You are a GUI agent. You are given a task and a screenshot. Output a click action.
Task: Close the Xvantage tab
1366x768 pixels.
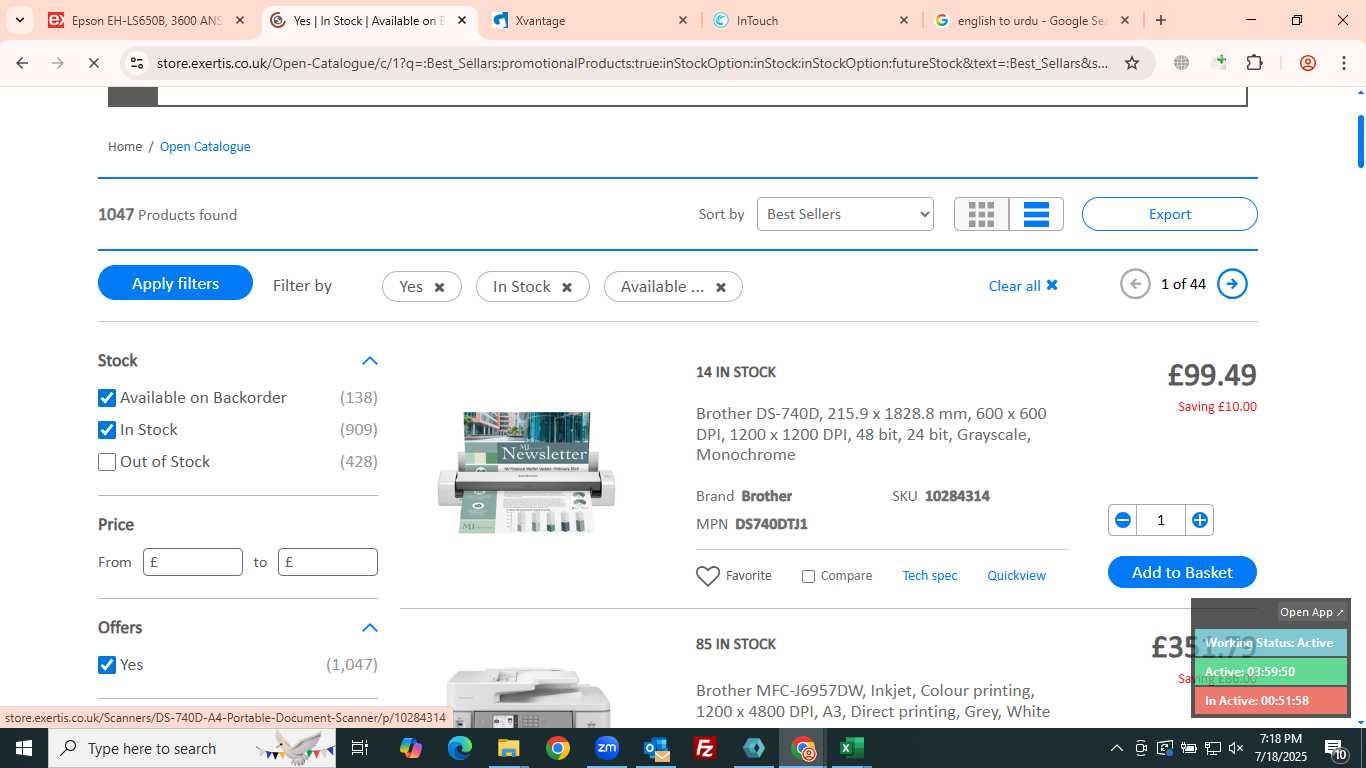(683, 20)
